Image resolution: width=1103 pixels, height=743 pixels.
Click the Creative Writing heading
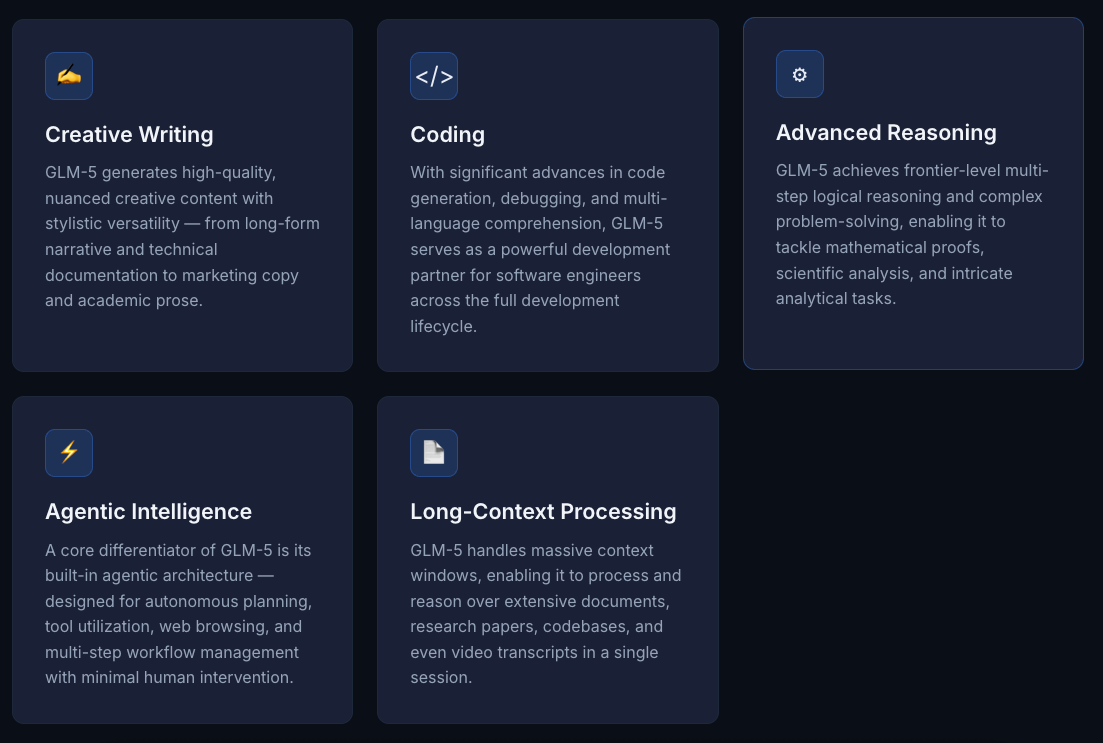coord(129,135)
